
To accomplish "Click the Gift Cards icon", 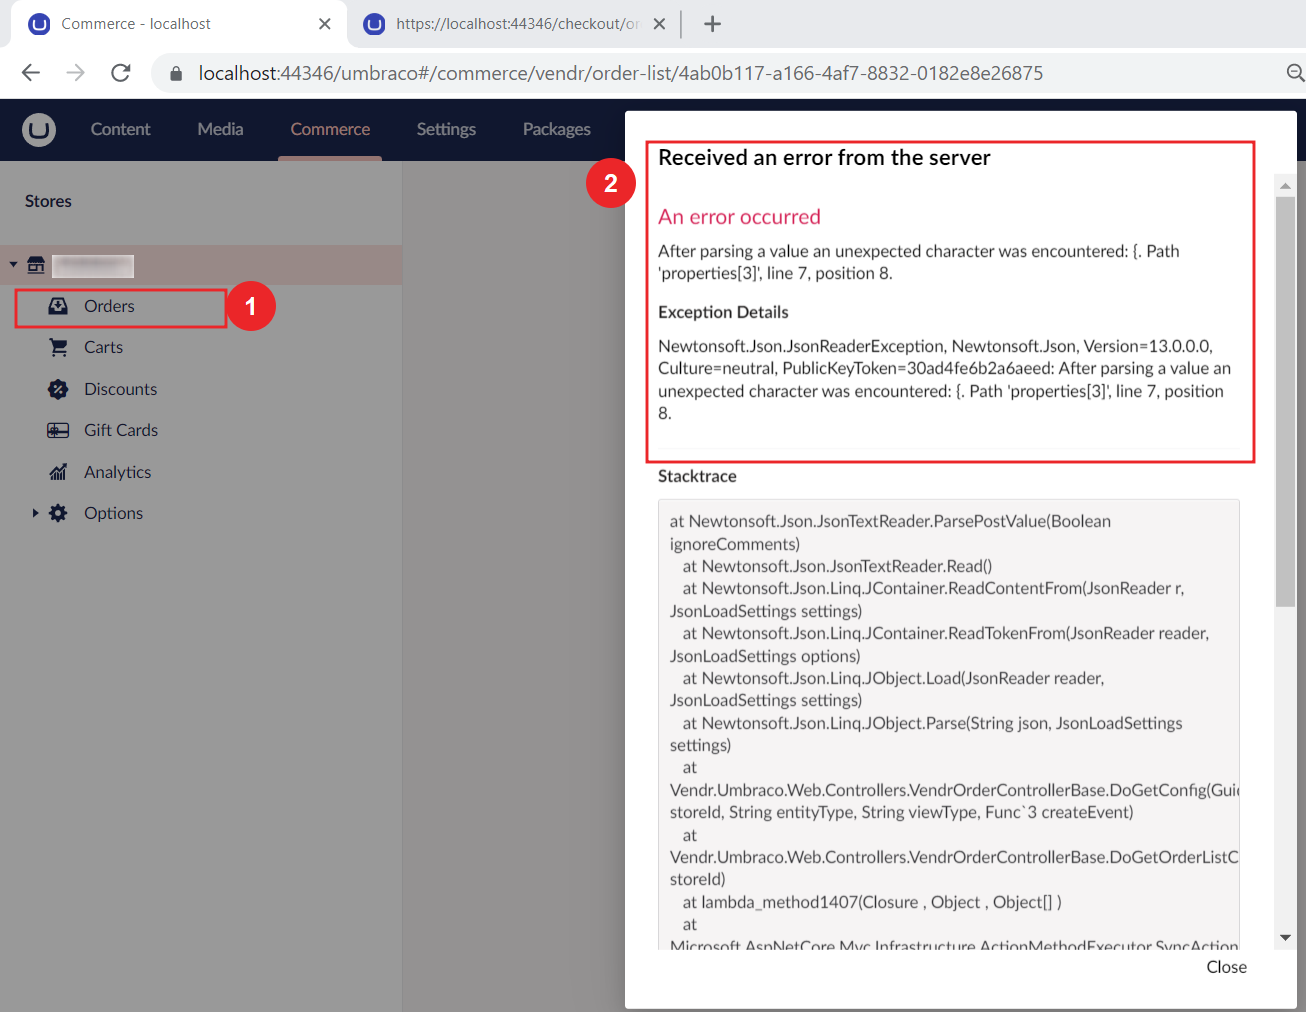I will click(58, 430).
